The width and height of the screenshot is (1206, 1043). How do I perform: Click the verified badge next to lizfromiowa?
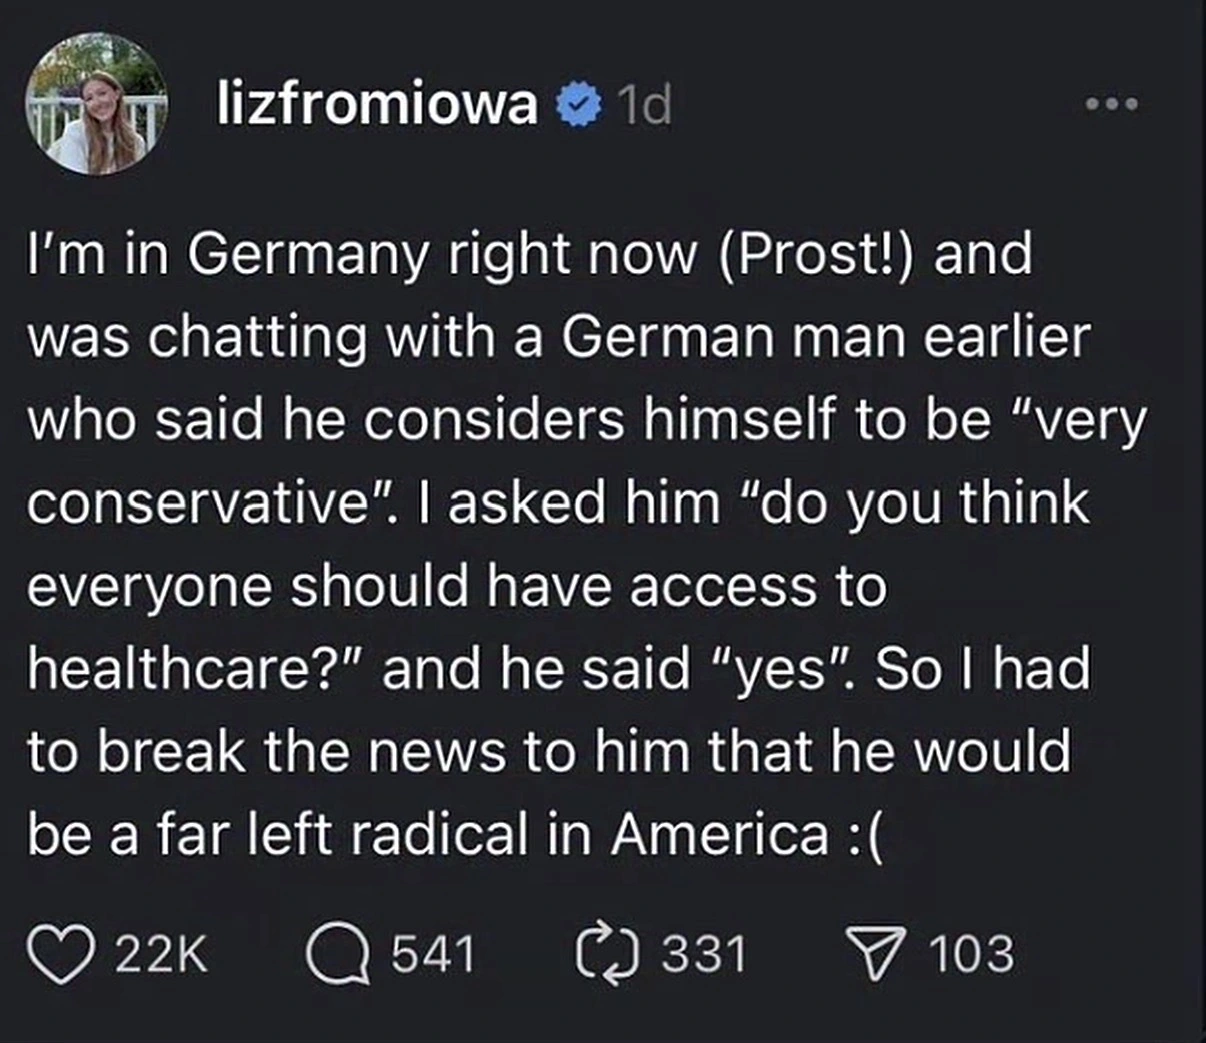(x=575, y=105)
